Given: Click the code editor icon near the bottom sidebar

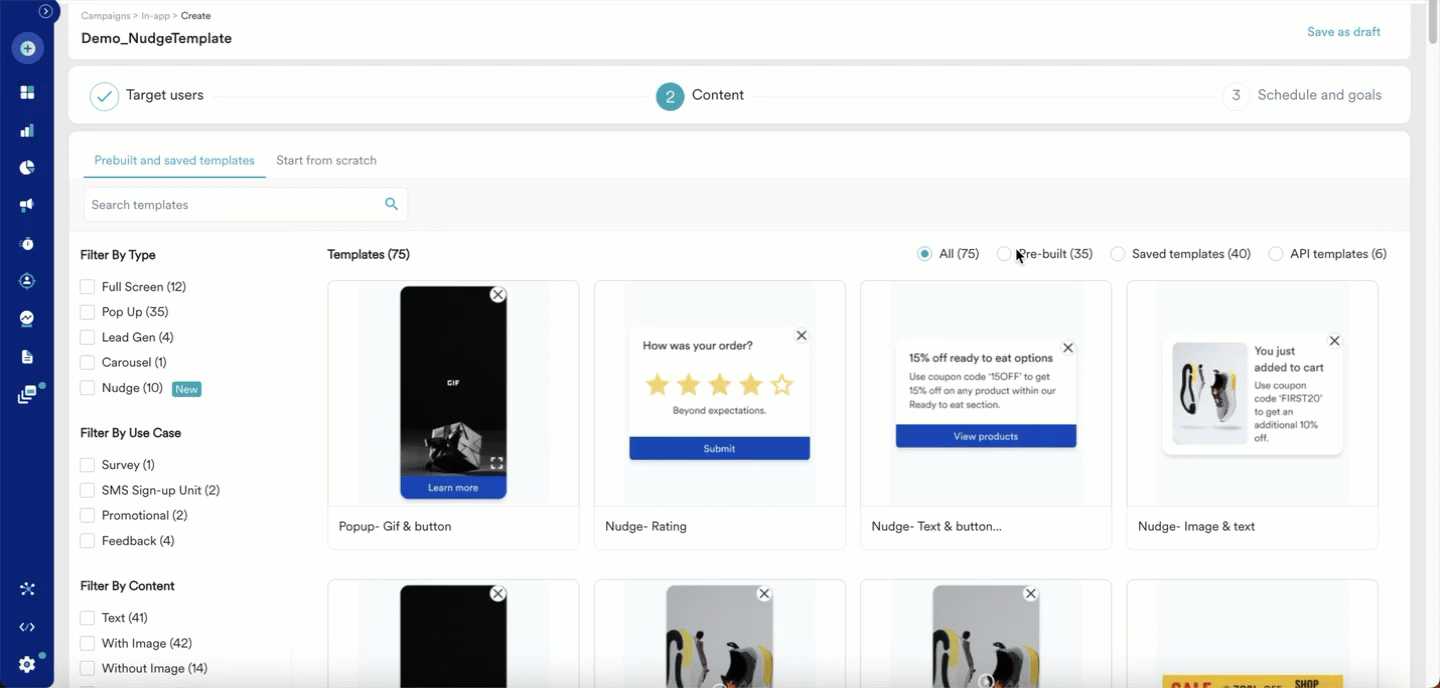Looking at the screenshot, I should click(x=27, y=626).
